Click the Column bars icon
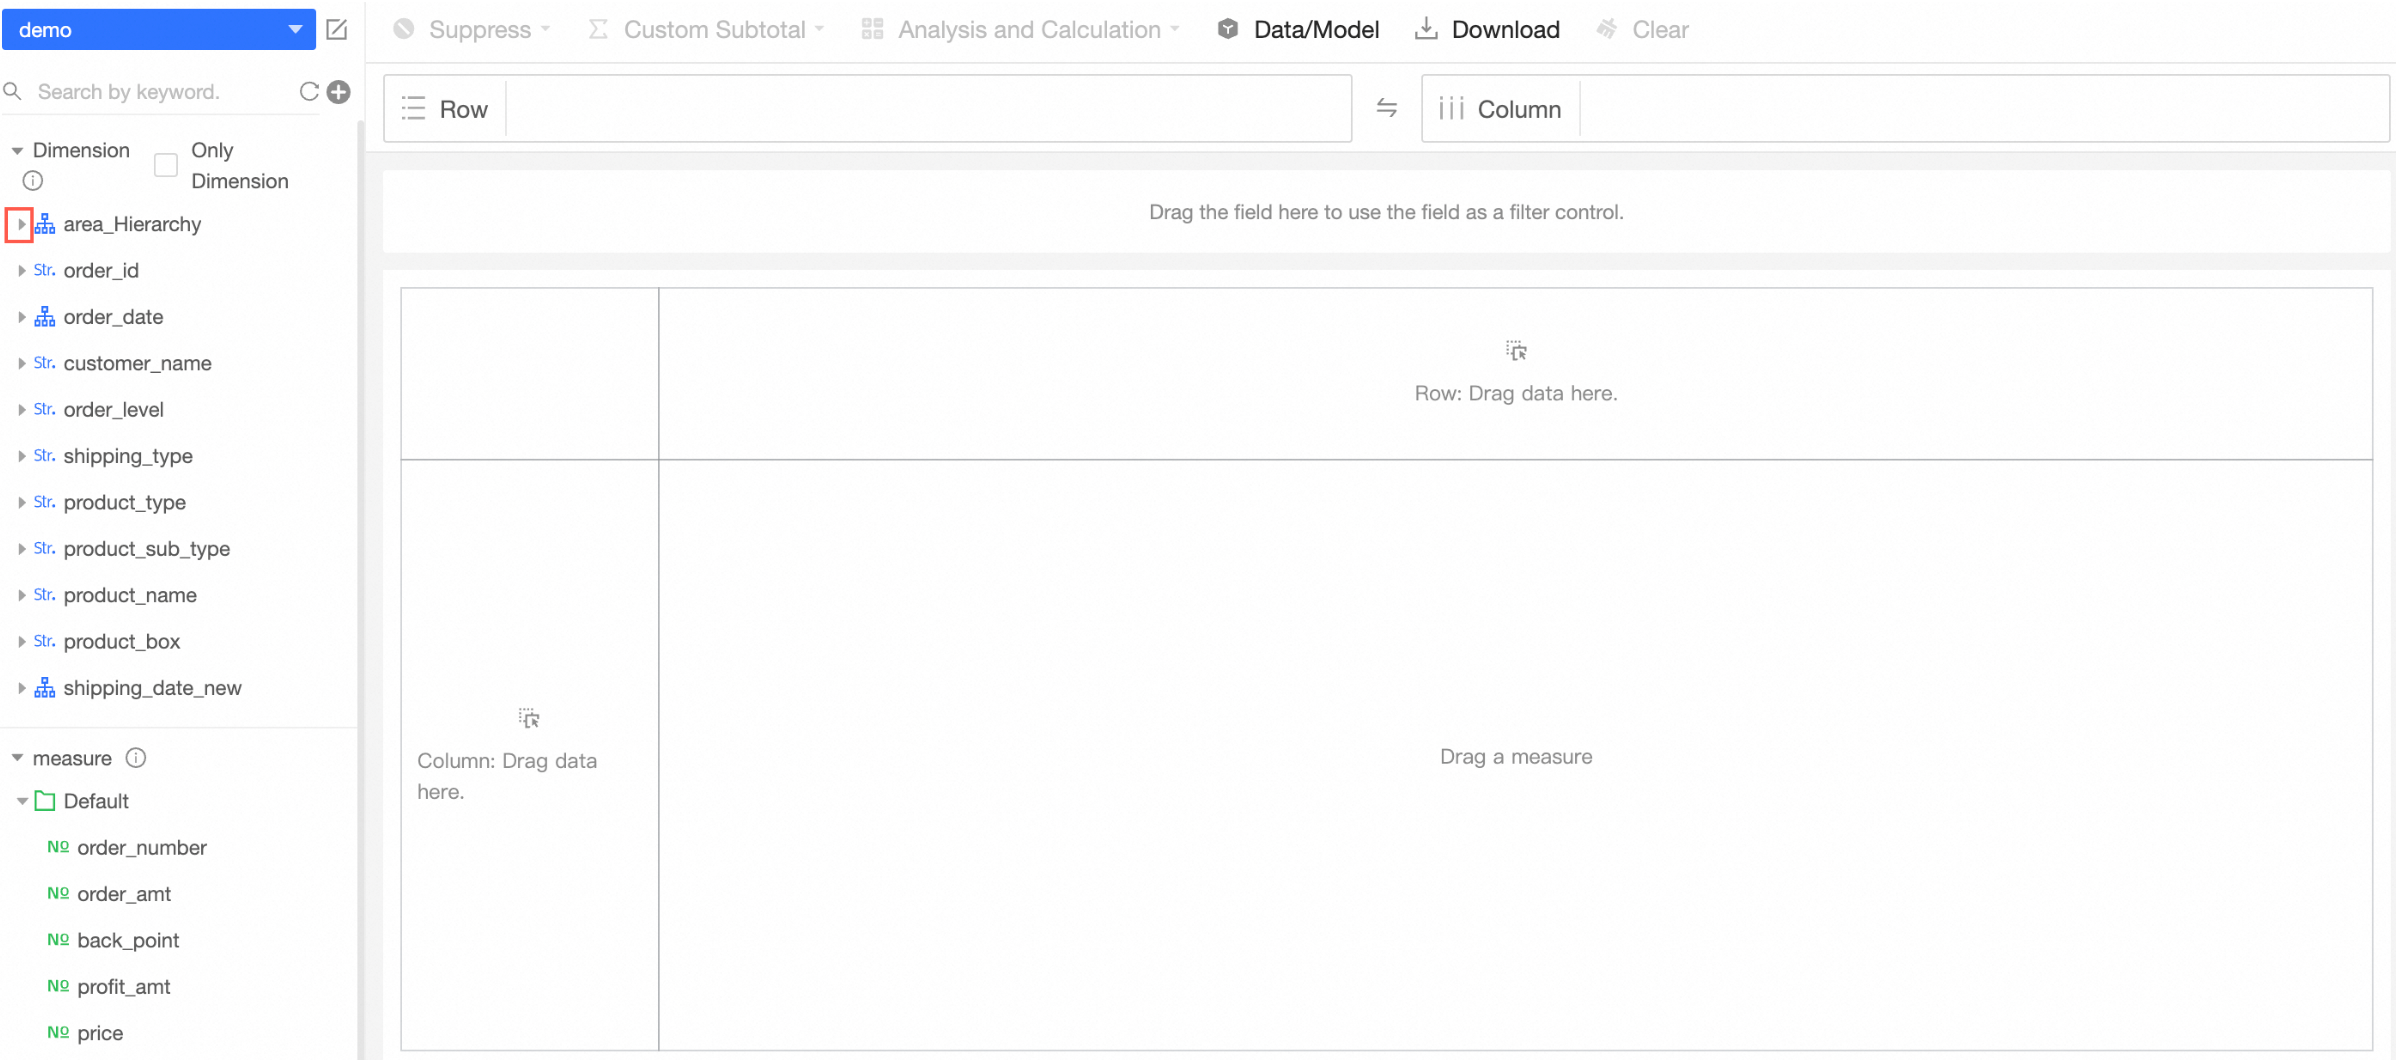 click(1451, 109)
